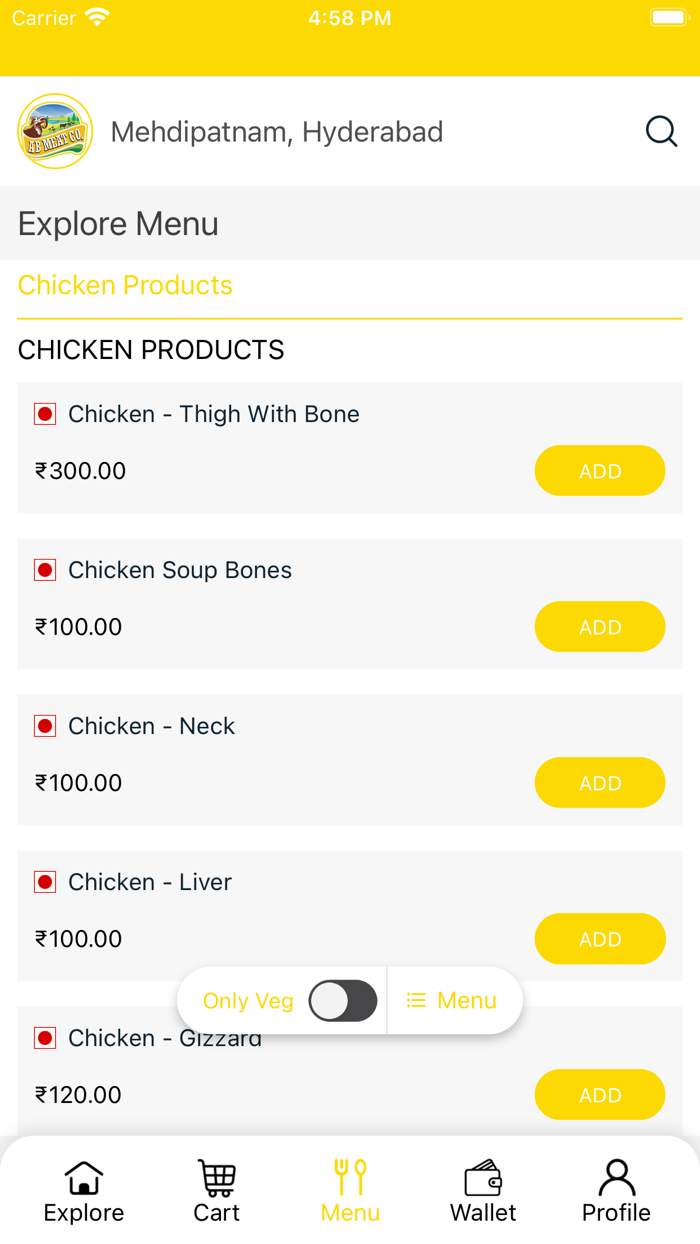
Task: Tap the list icon on the floating Menu button
Action: (416, 1000)
